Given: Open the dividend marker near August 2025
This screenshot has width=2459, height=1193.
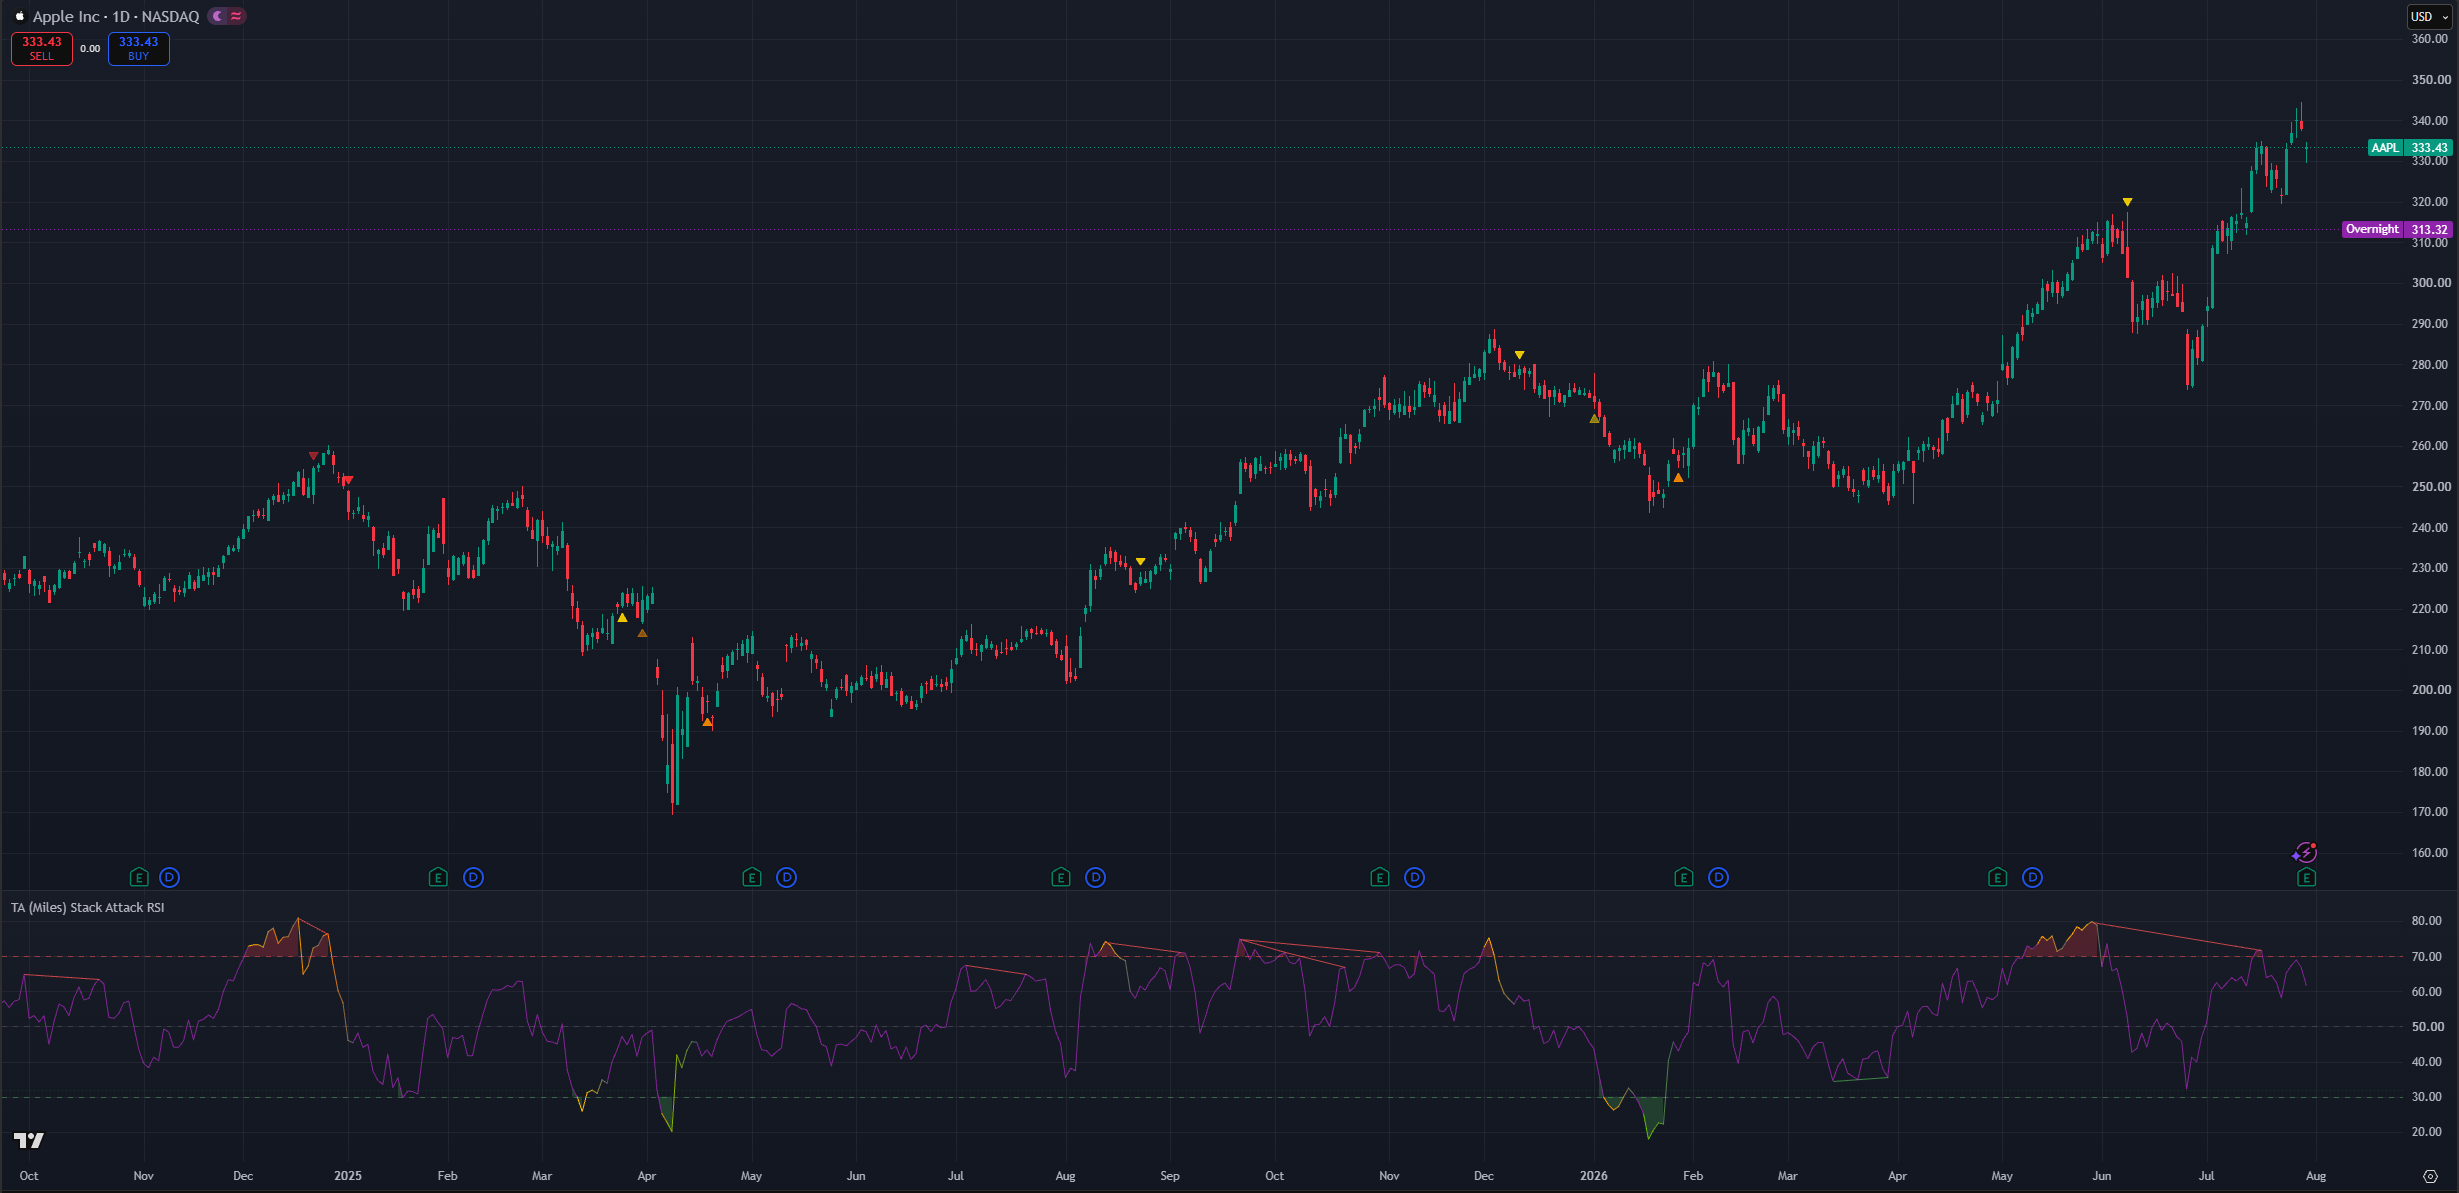Looking at the screenshot, I should pos(1096,878).
